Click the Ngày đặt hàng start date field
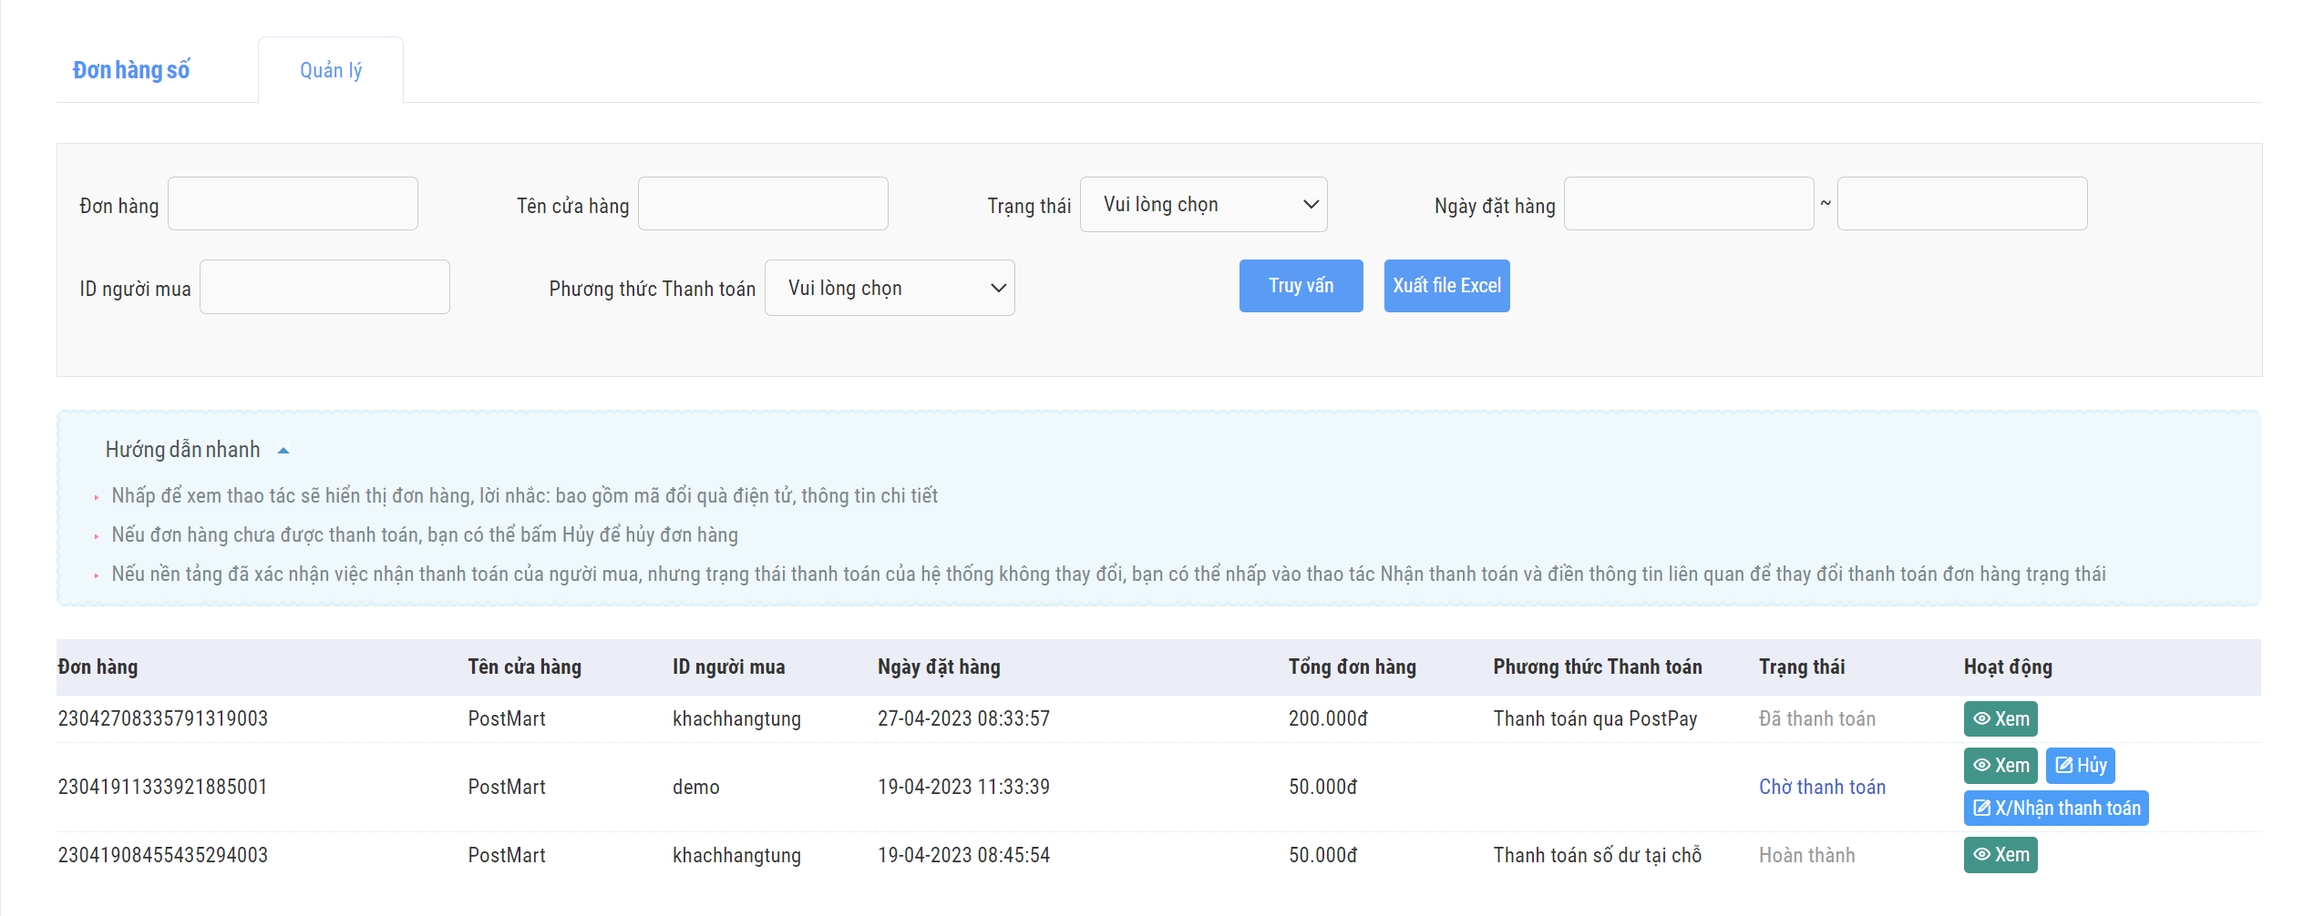2304x916 pixels. pyautogui.click(x=1688, y=204)
